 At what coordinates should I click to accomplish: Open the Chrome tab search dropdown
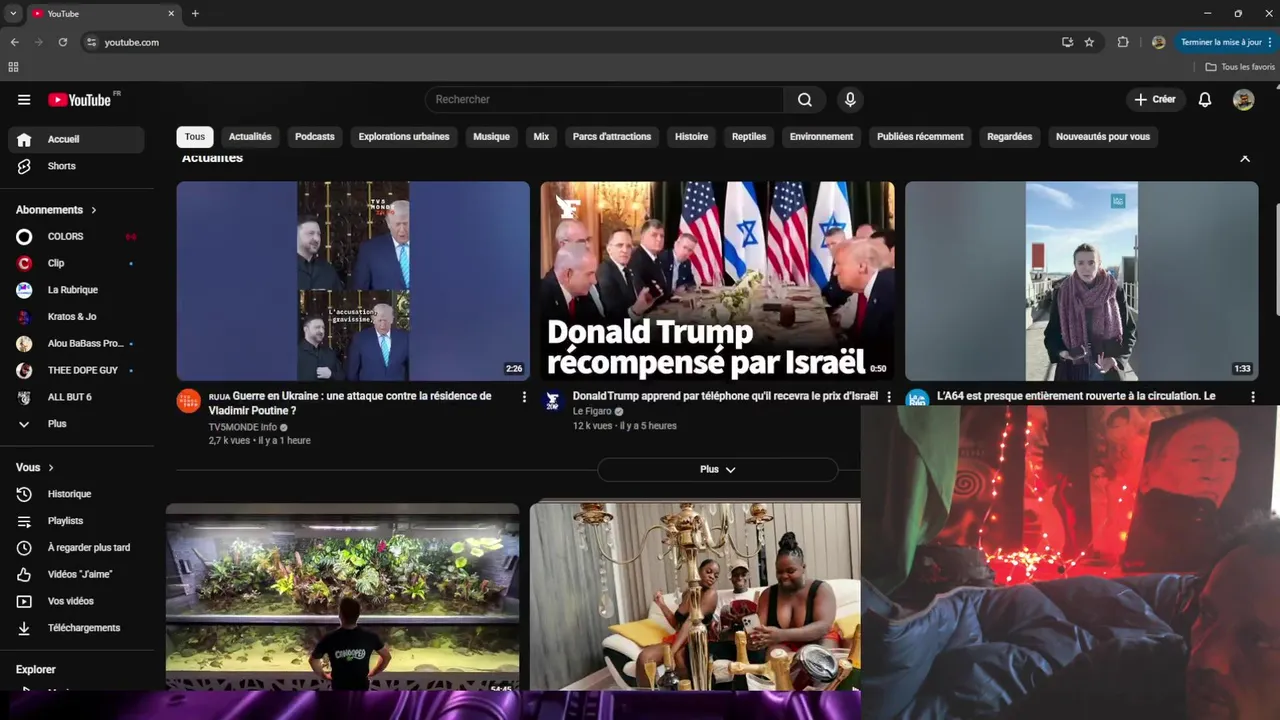[x=13, y=14]
